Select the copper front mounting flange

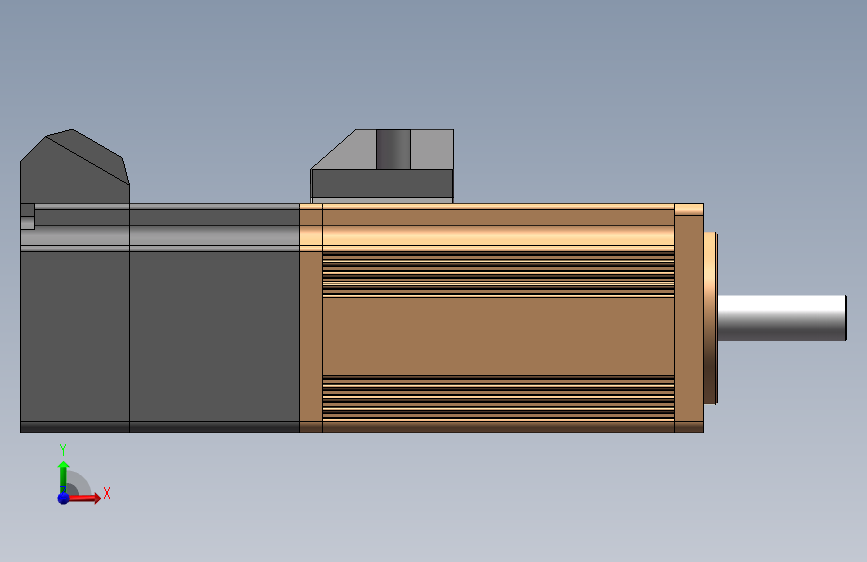point(689,318)
